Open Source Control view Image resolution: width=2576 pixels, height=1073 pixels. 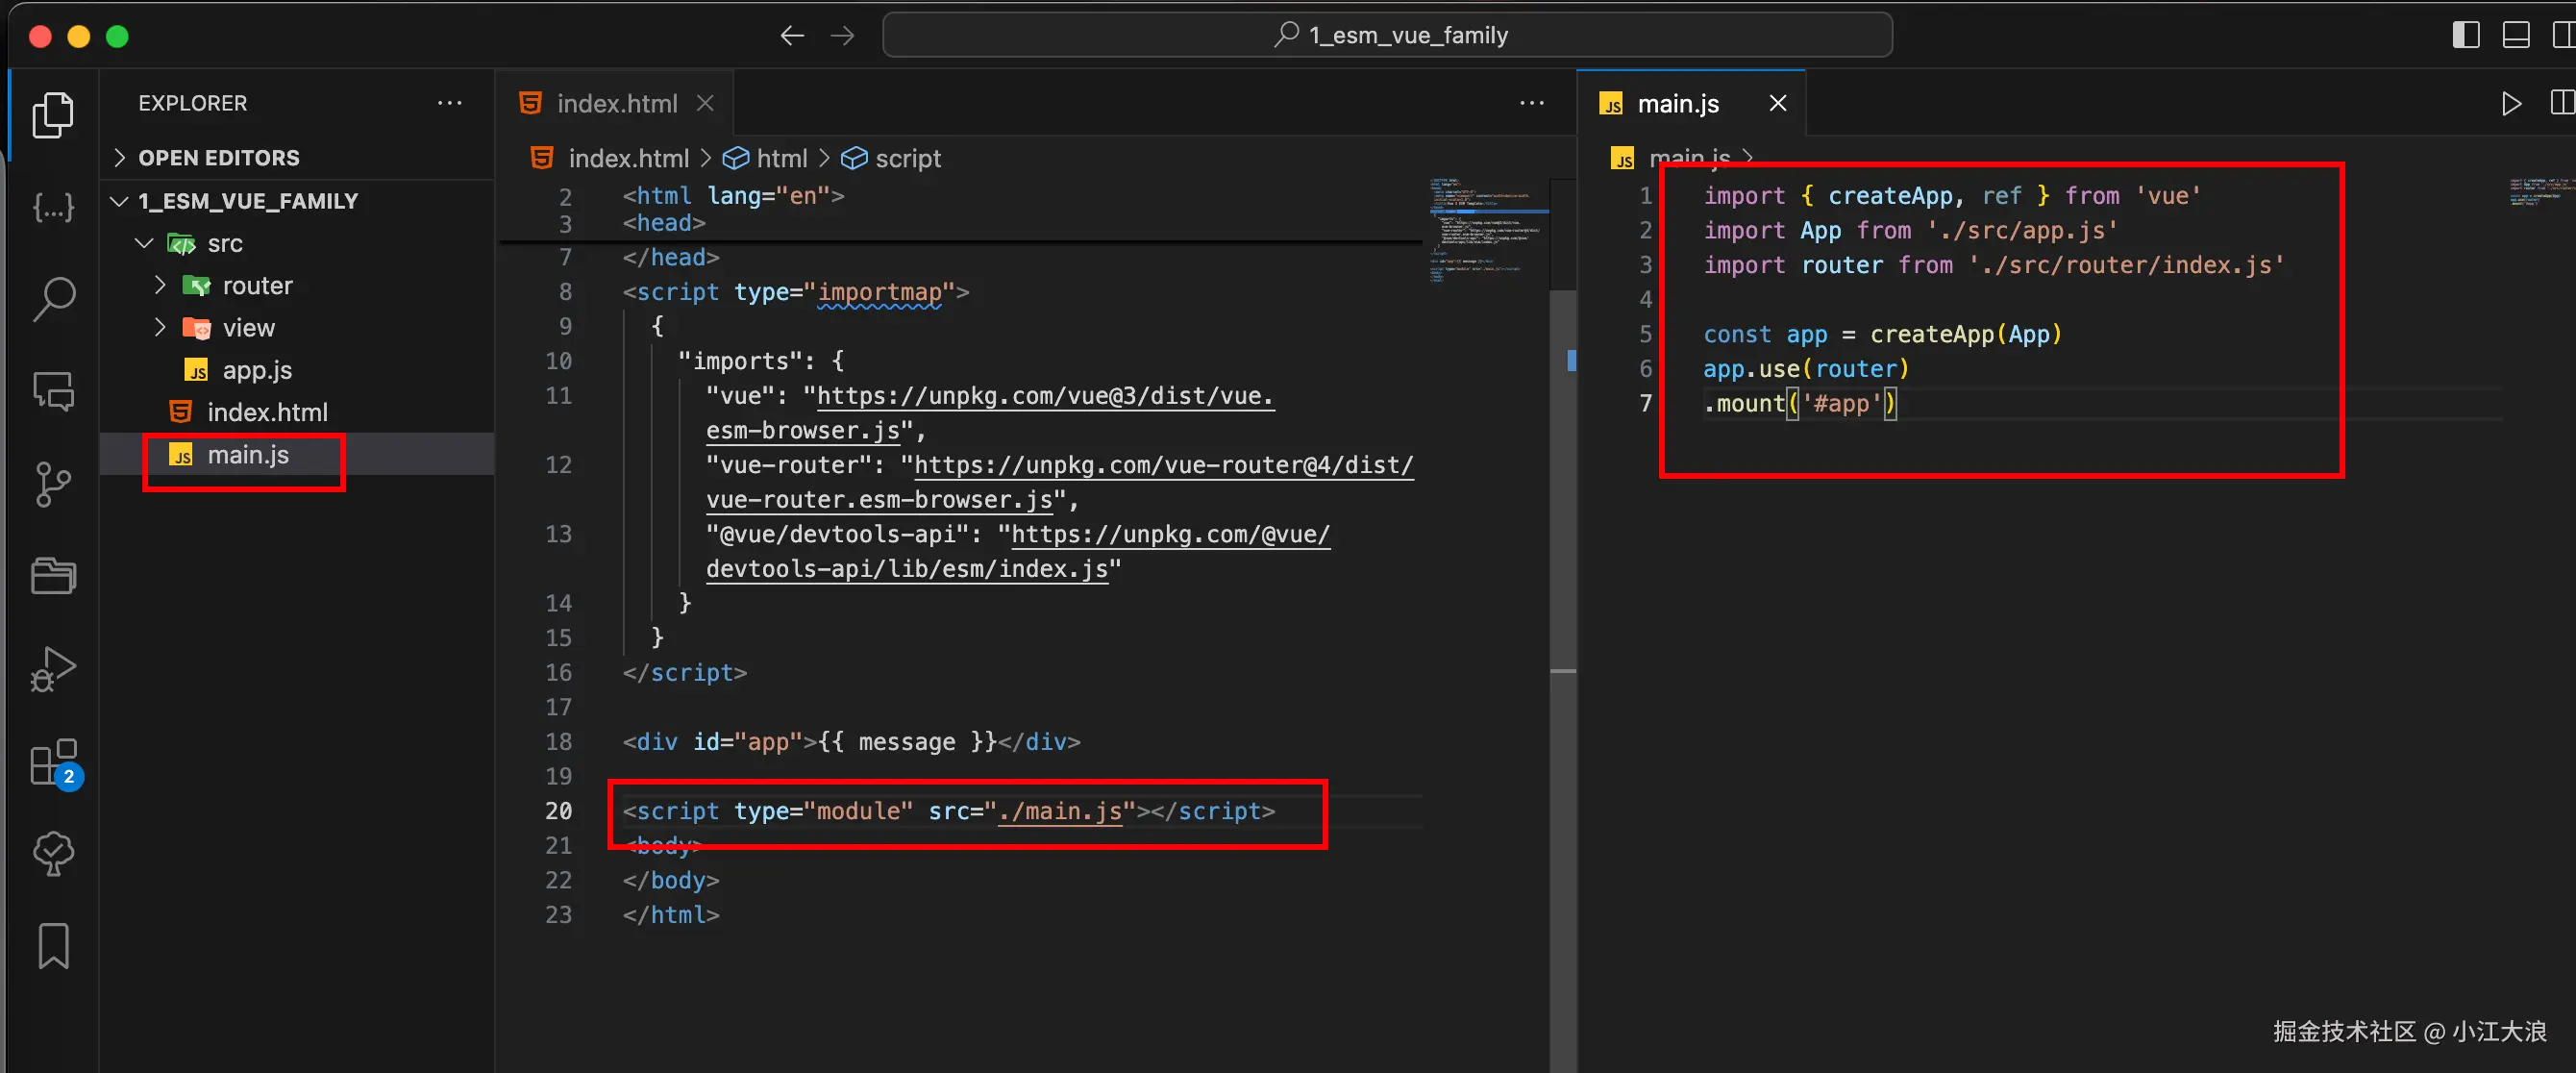coord(53,484)
